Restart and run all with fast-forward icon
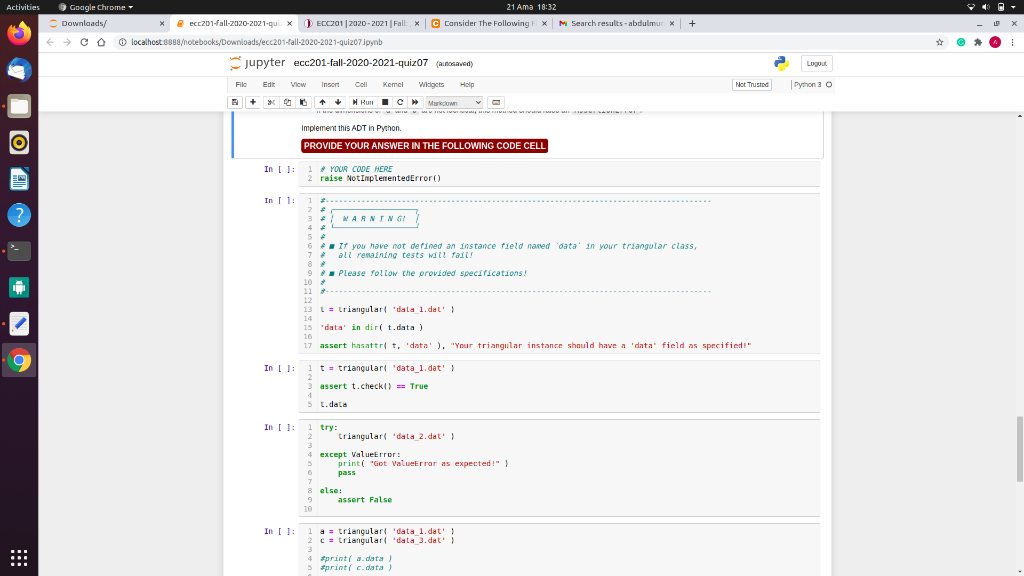1024x576 pixels. [415, 101]
